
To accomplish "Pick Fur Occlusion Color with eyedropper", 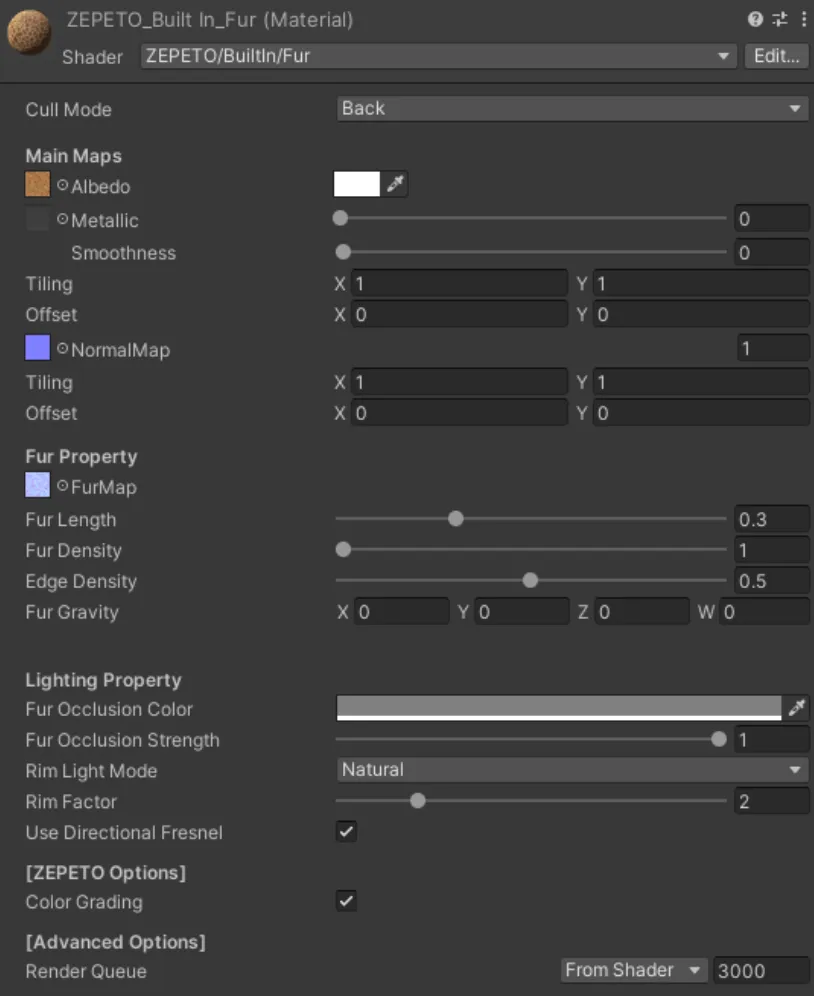I will coord(797,708).
